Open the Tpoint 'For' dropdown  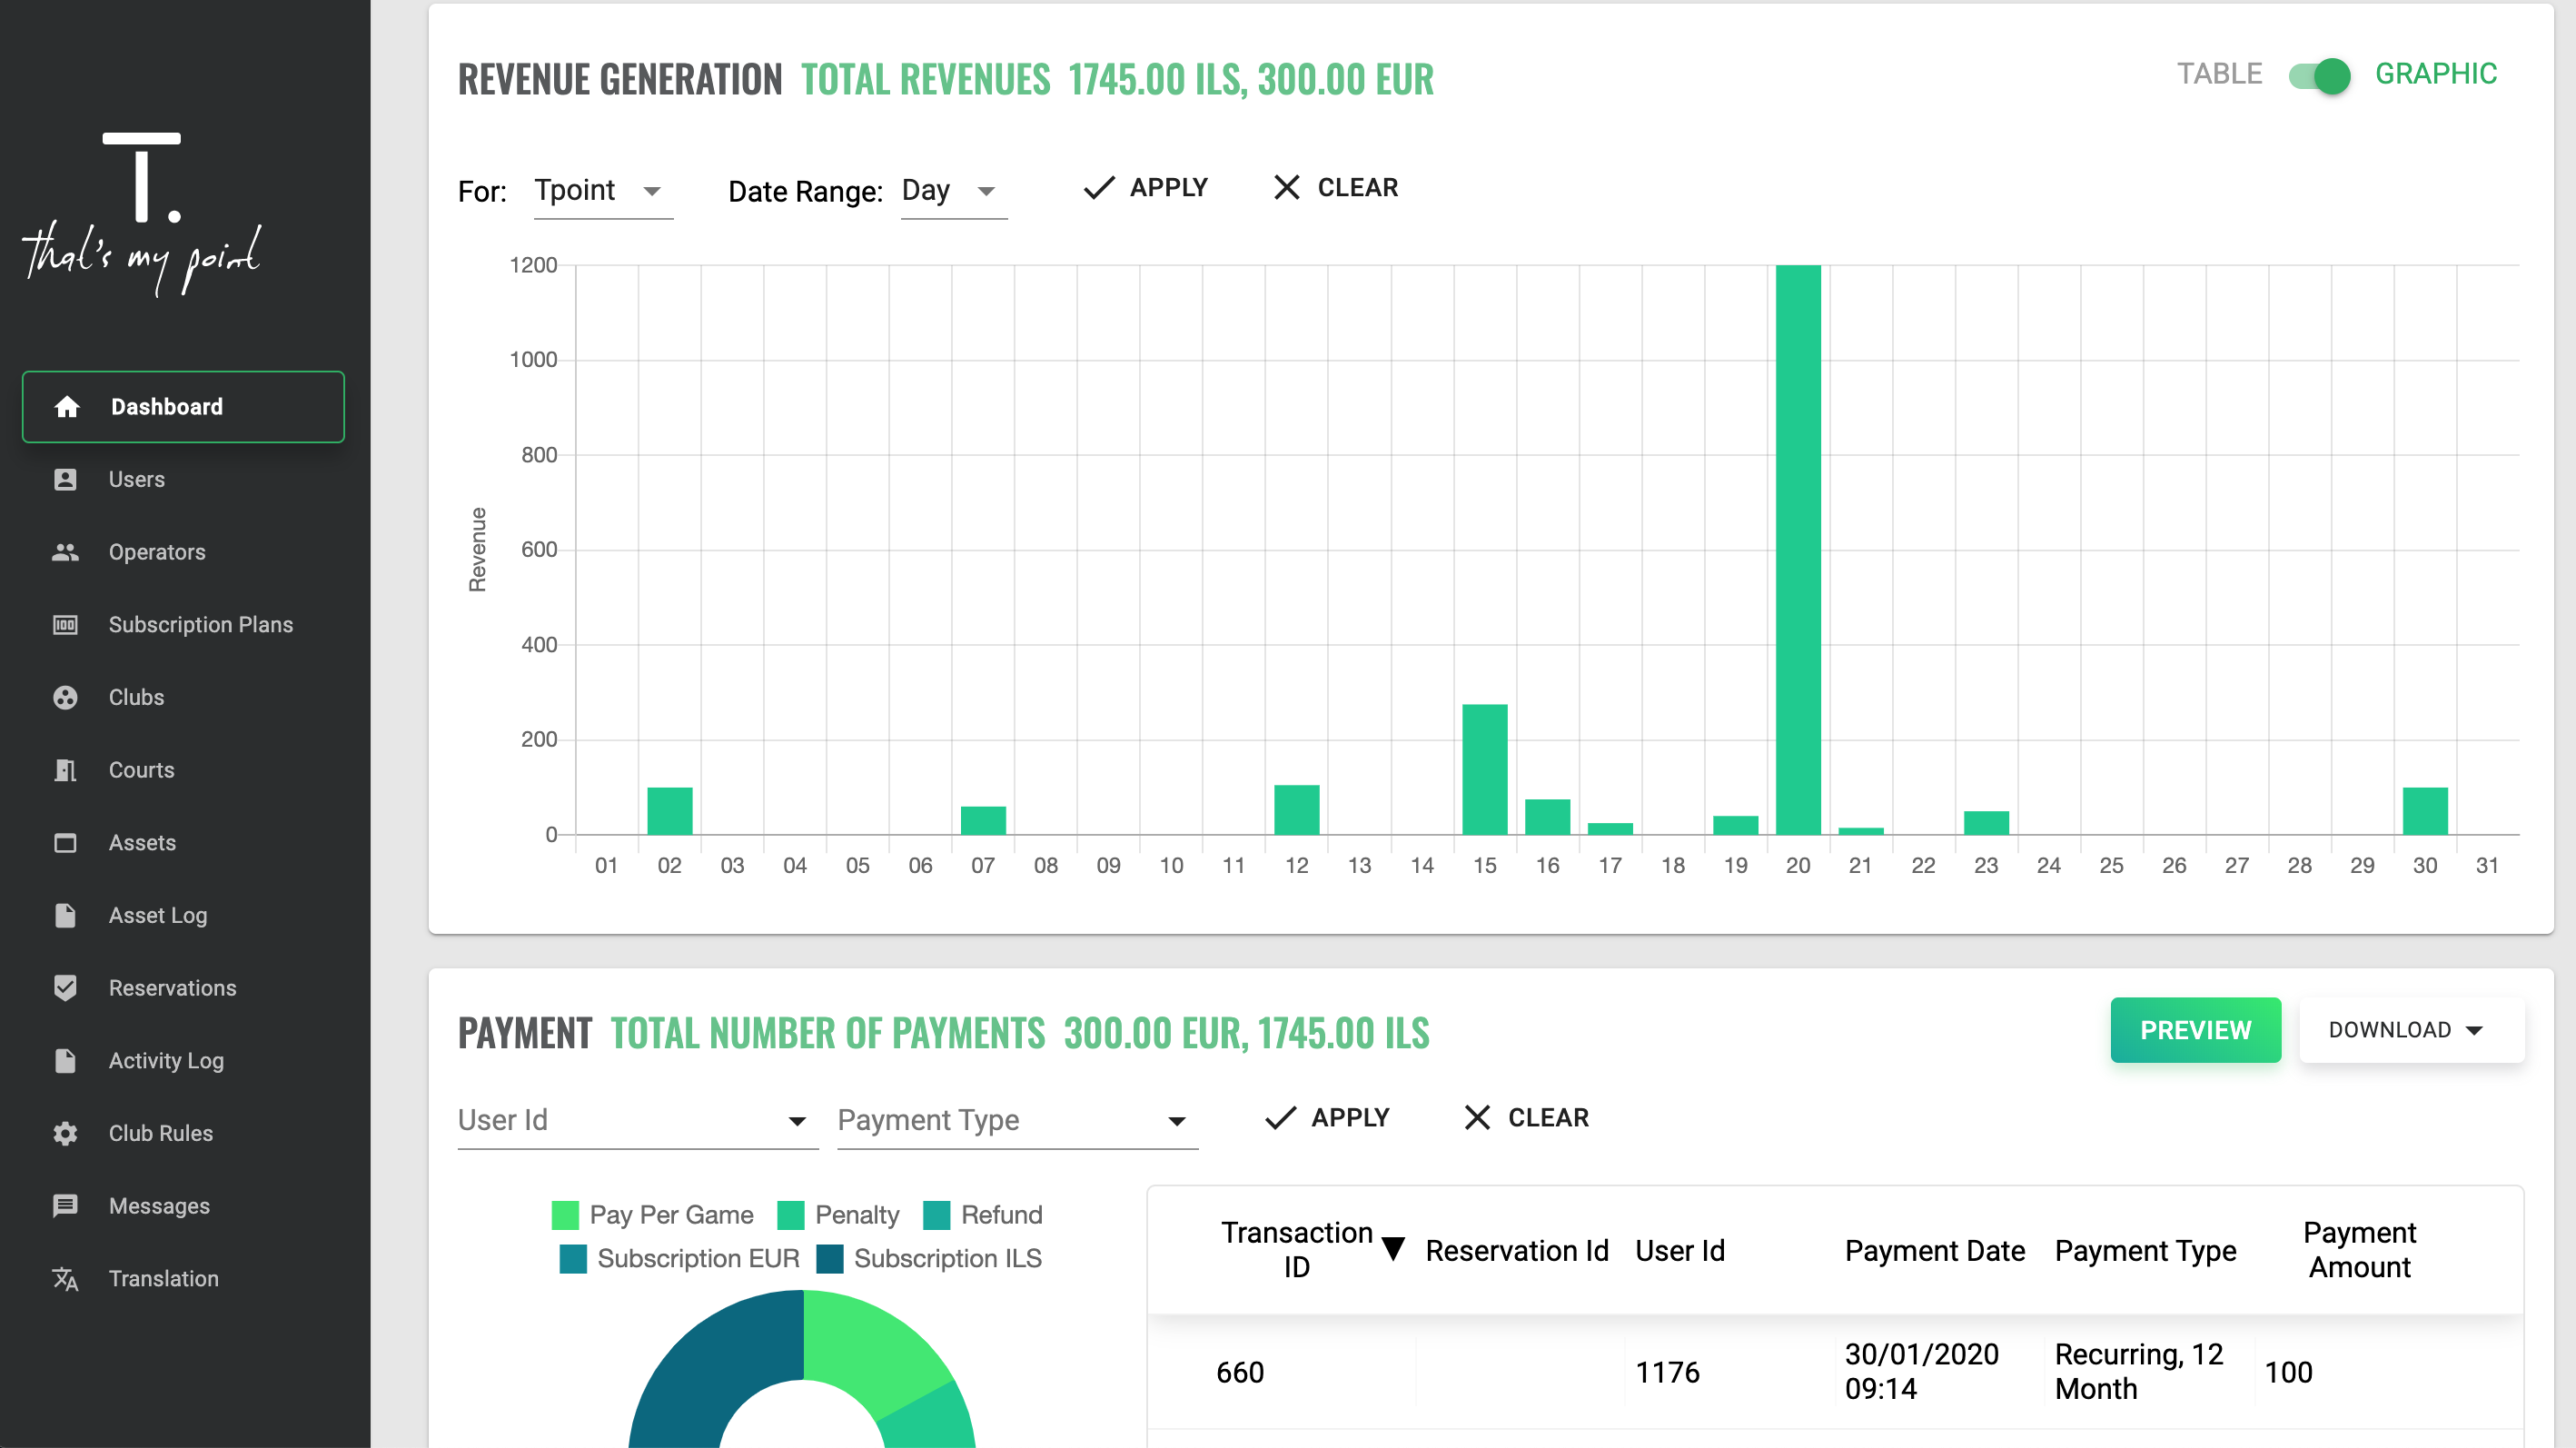pyautogui.click(x=602, y=191)
